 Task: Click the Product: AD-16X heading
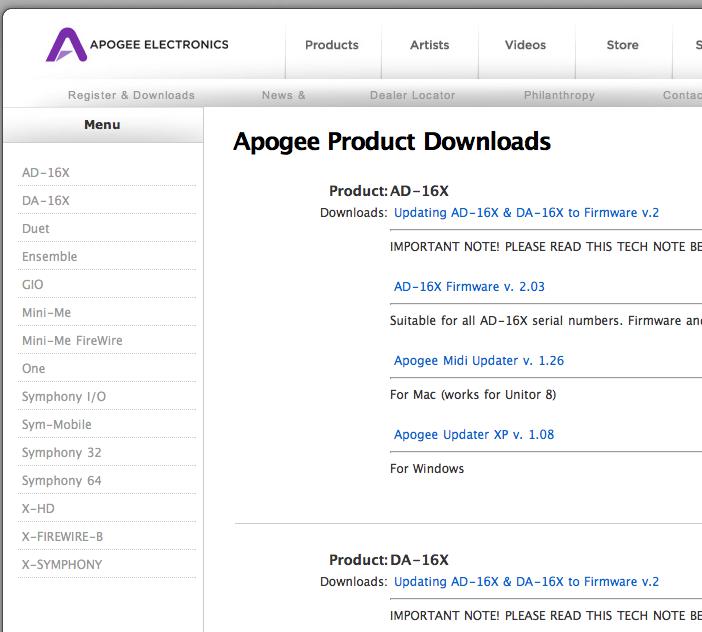coord(389,191)
